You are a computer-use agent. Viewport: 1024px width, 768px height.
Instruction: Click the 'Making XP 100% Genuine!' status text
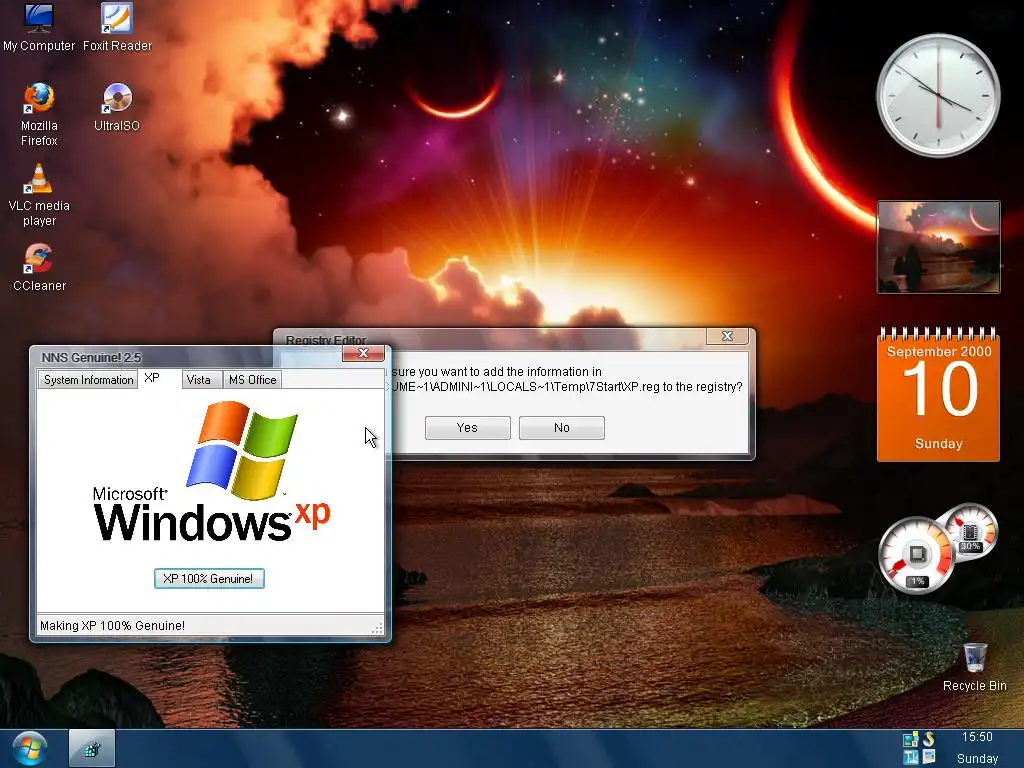(112, 626)
